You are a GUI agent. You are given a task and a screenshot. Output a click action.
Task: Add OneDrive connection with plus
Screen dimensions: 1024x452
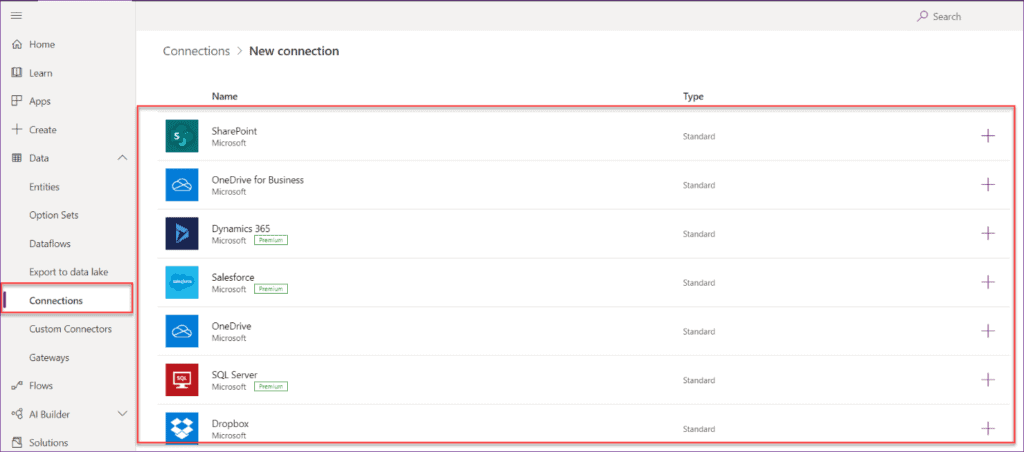click(988, 331)
